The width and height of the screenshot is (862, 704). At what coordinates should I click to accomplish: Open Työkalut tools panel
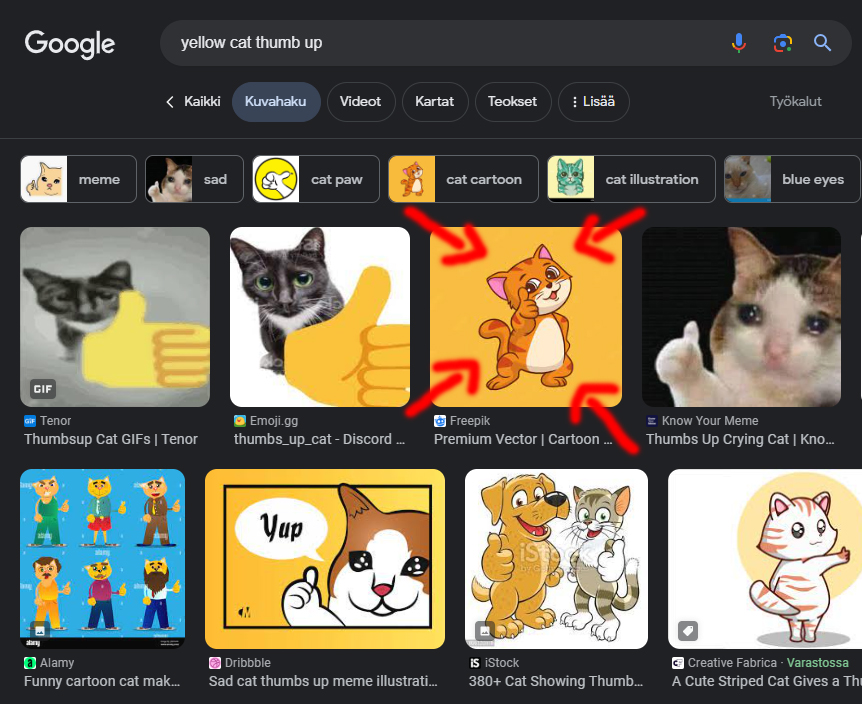795,102
